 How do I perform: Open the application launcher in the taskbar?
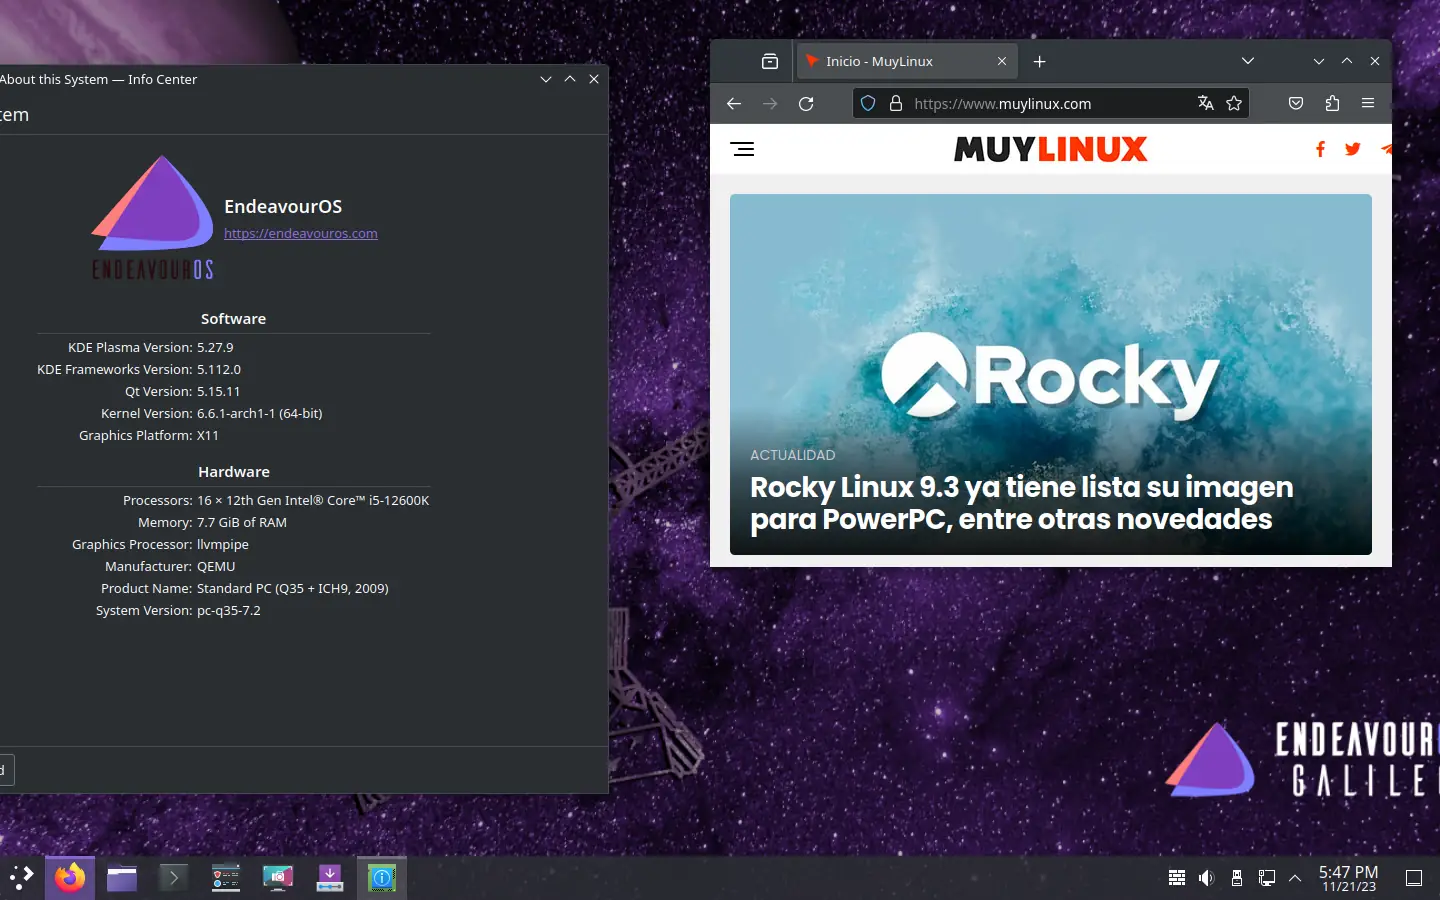(21, 878)
